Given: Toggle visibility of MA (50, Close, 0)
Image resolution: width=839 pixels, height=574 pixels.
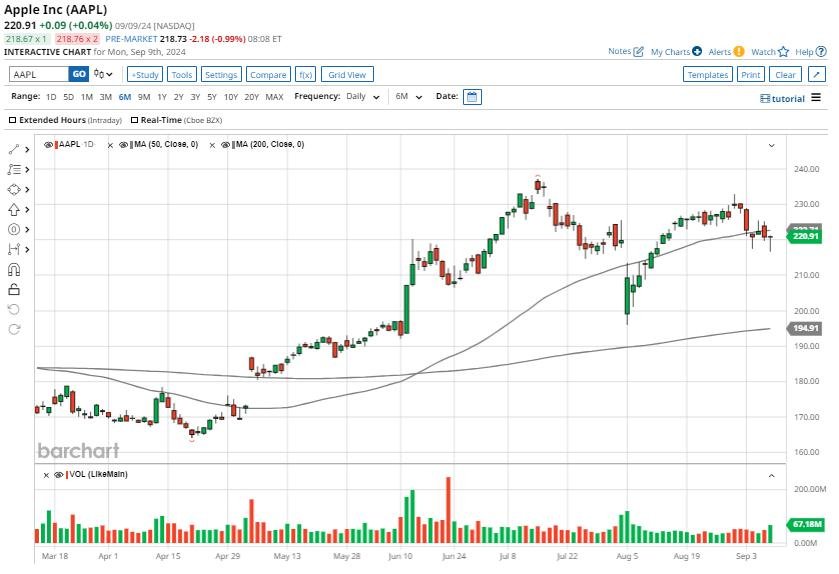Looking at the screenshot, I should [x=123, y=145].
